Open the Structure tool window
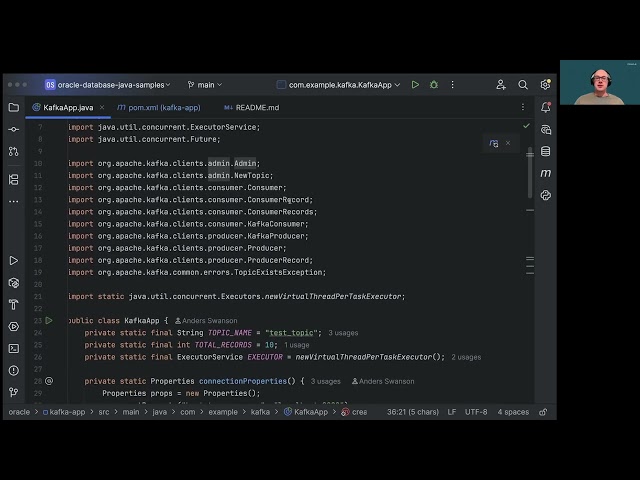Image resolution: width=640 pixels, height=480 pixels. [x=13, y=180]
